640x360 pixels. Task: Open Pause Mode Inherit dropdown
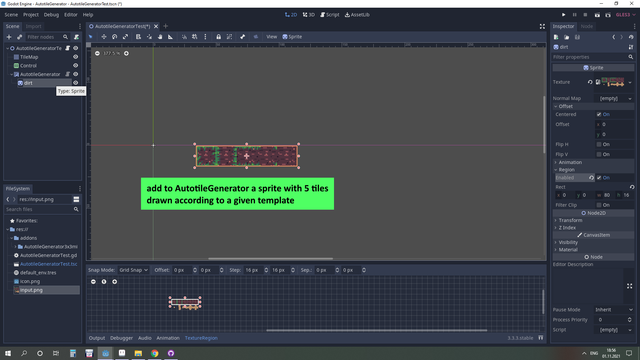613,310
